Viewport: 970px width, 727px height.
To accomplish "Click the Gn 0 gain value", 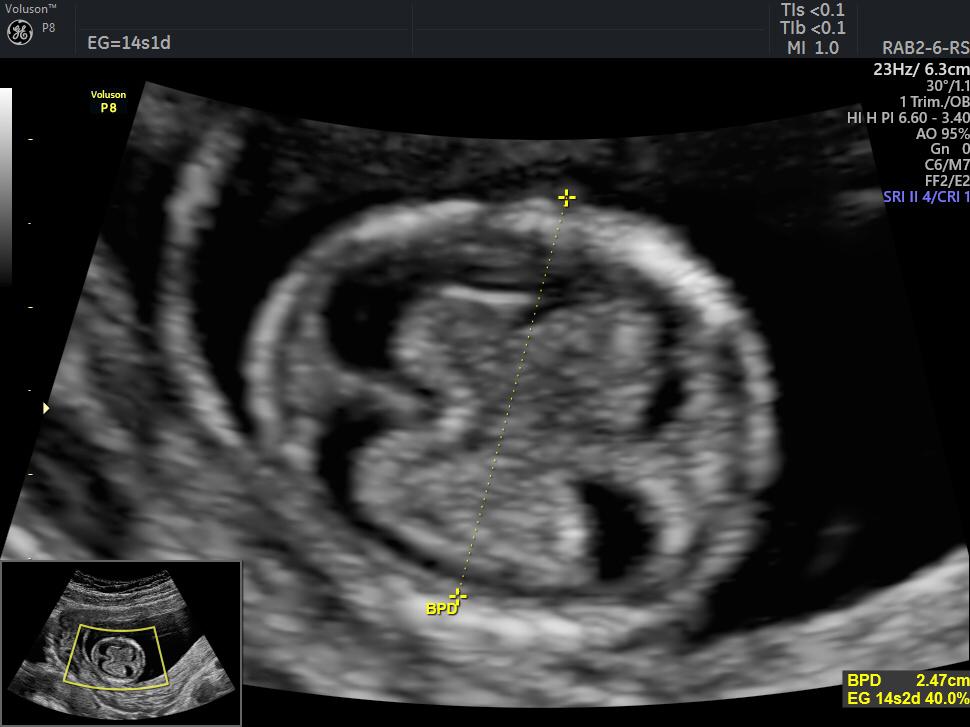I will pyautogui.click(x=949, y=149).
